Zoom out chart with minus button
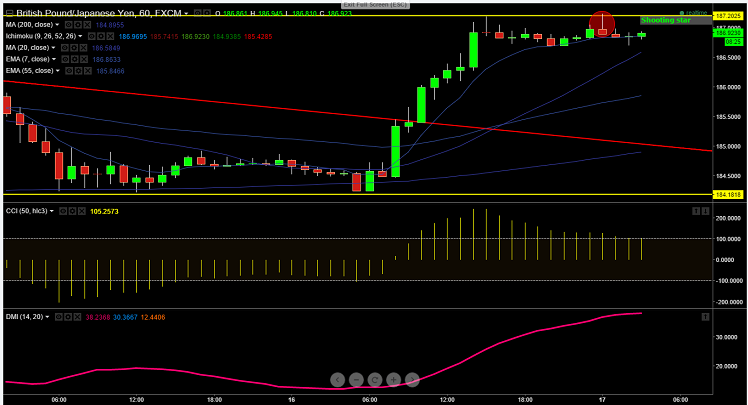 (356, 380)
